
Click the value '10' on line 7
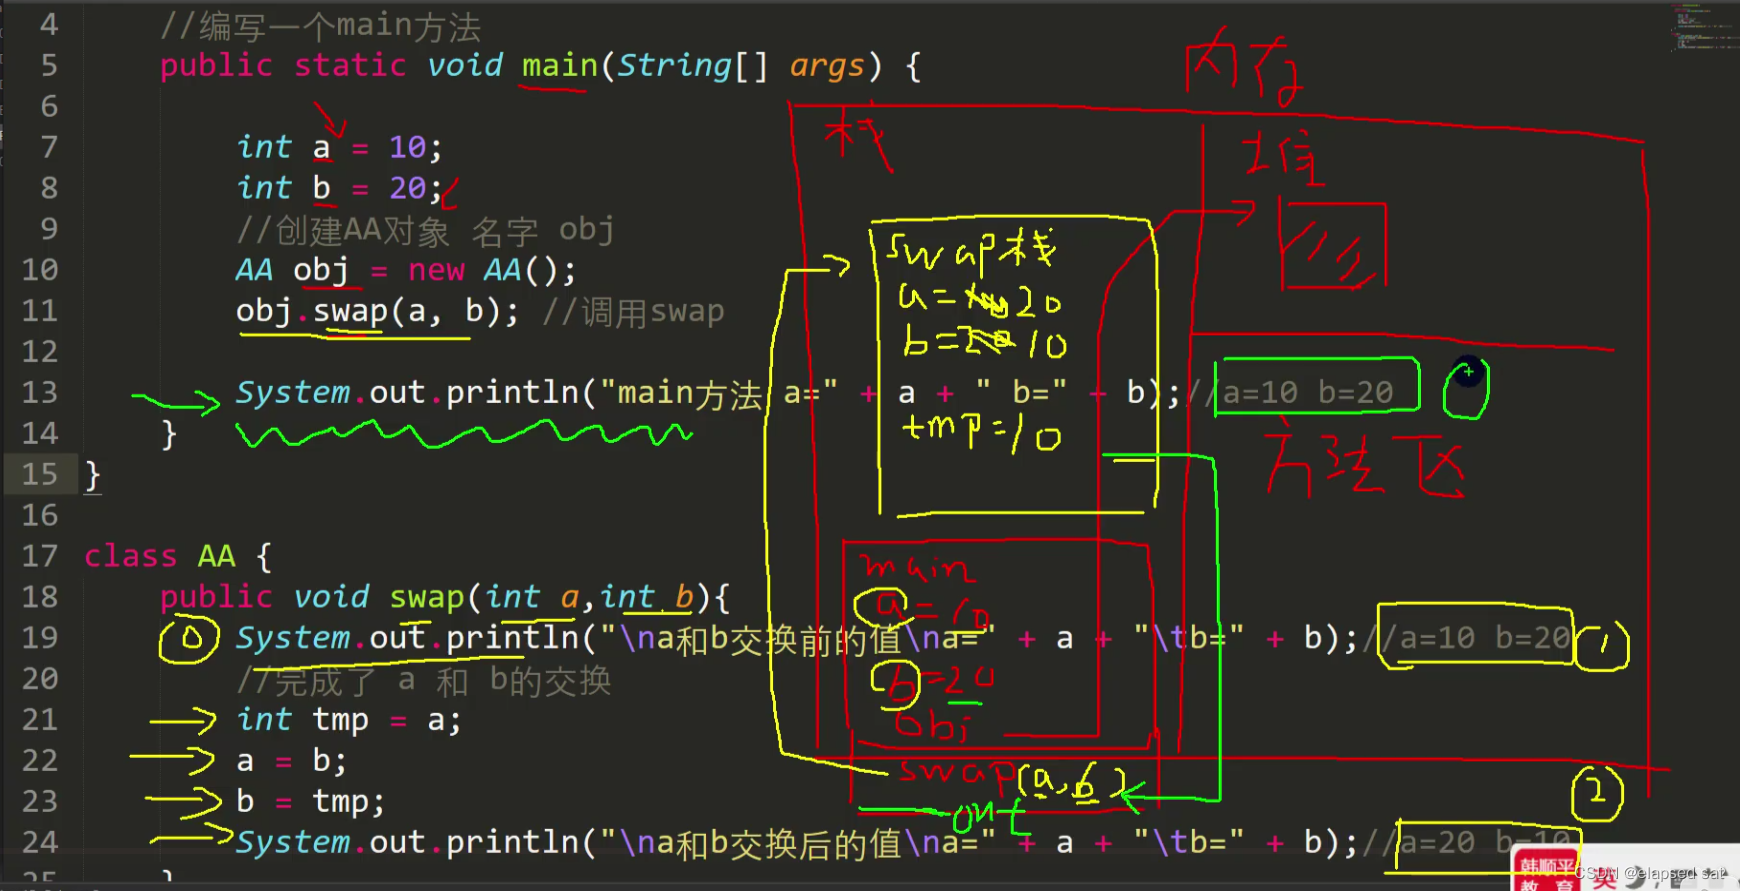tap(407, 148)
